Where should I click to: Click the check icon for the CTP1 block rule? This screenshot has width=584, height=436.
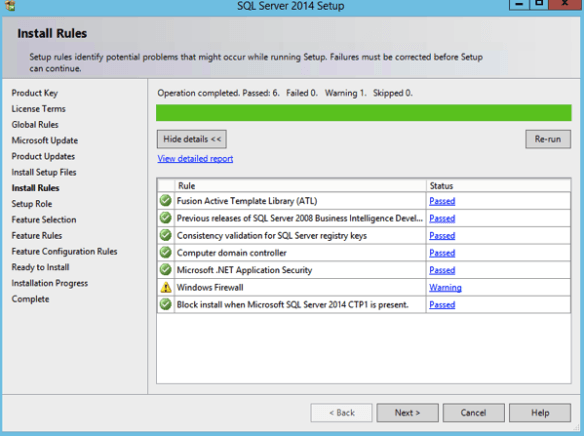[x=165, y=304]
